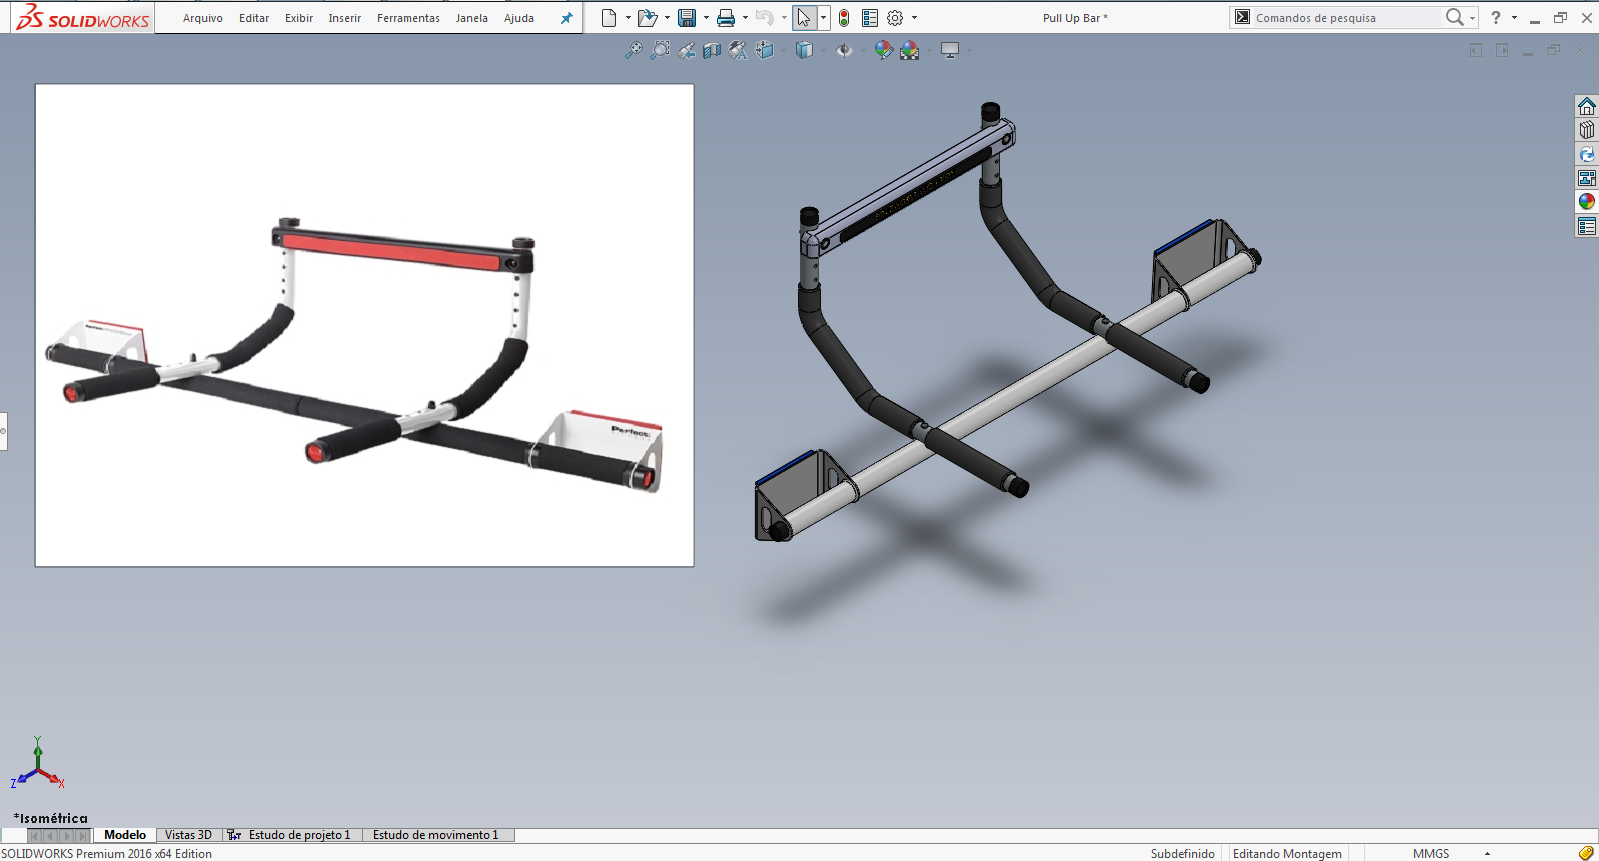Open the Estudo de projeto 1 tab
This screenshot has width=1599, height=861.
(x=290, y=835)
